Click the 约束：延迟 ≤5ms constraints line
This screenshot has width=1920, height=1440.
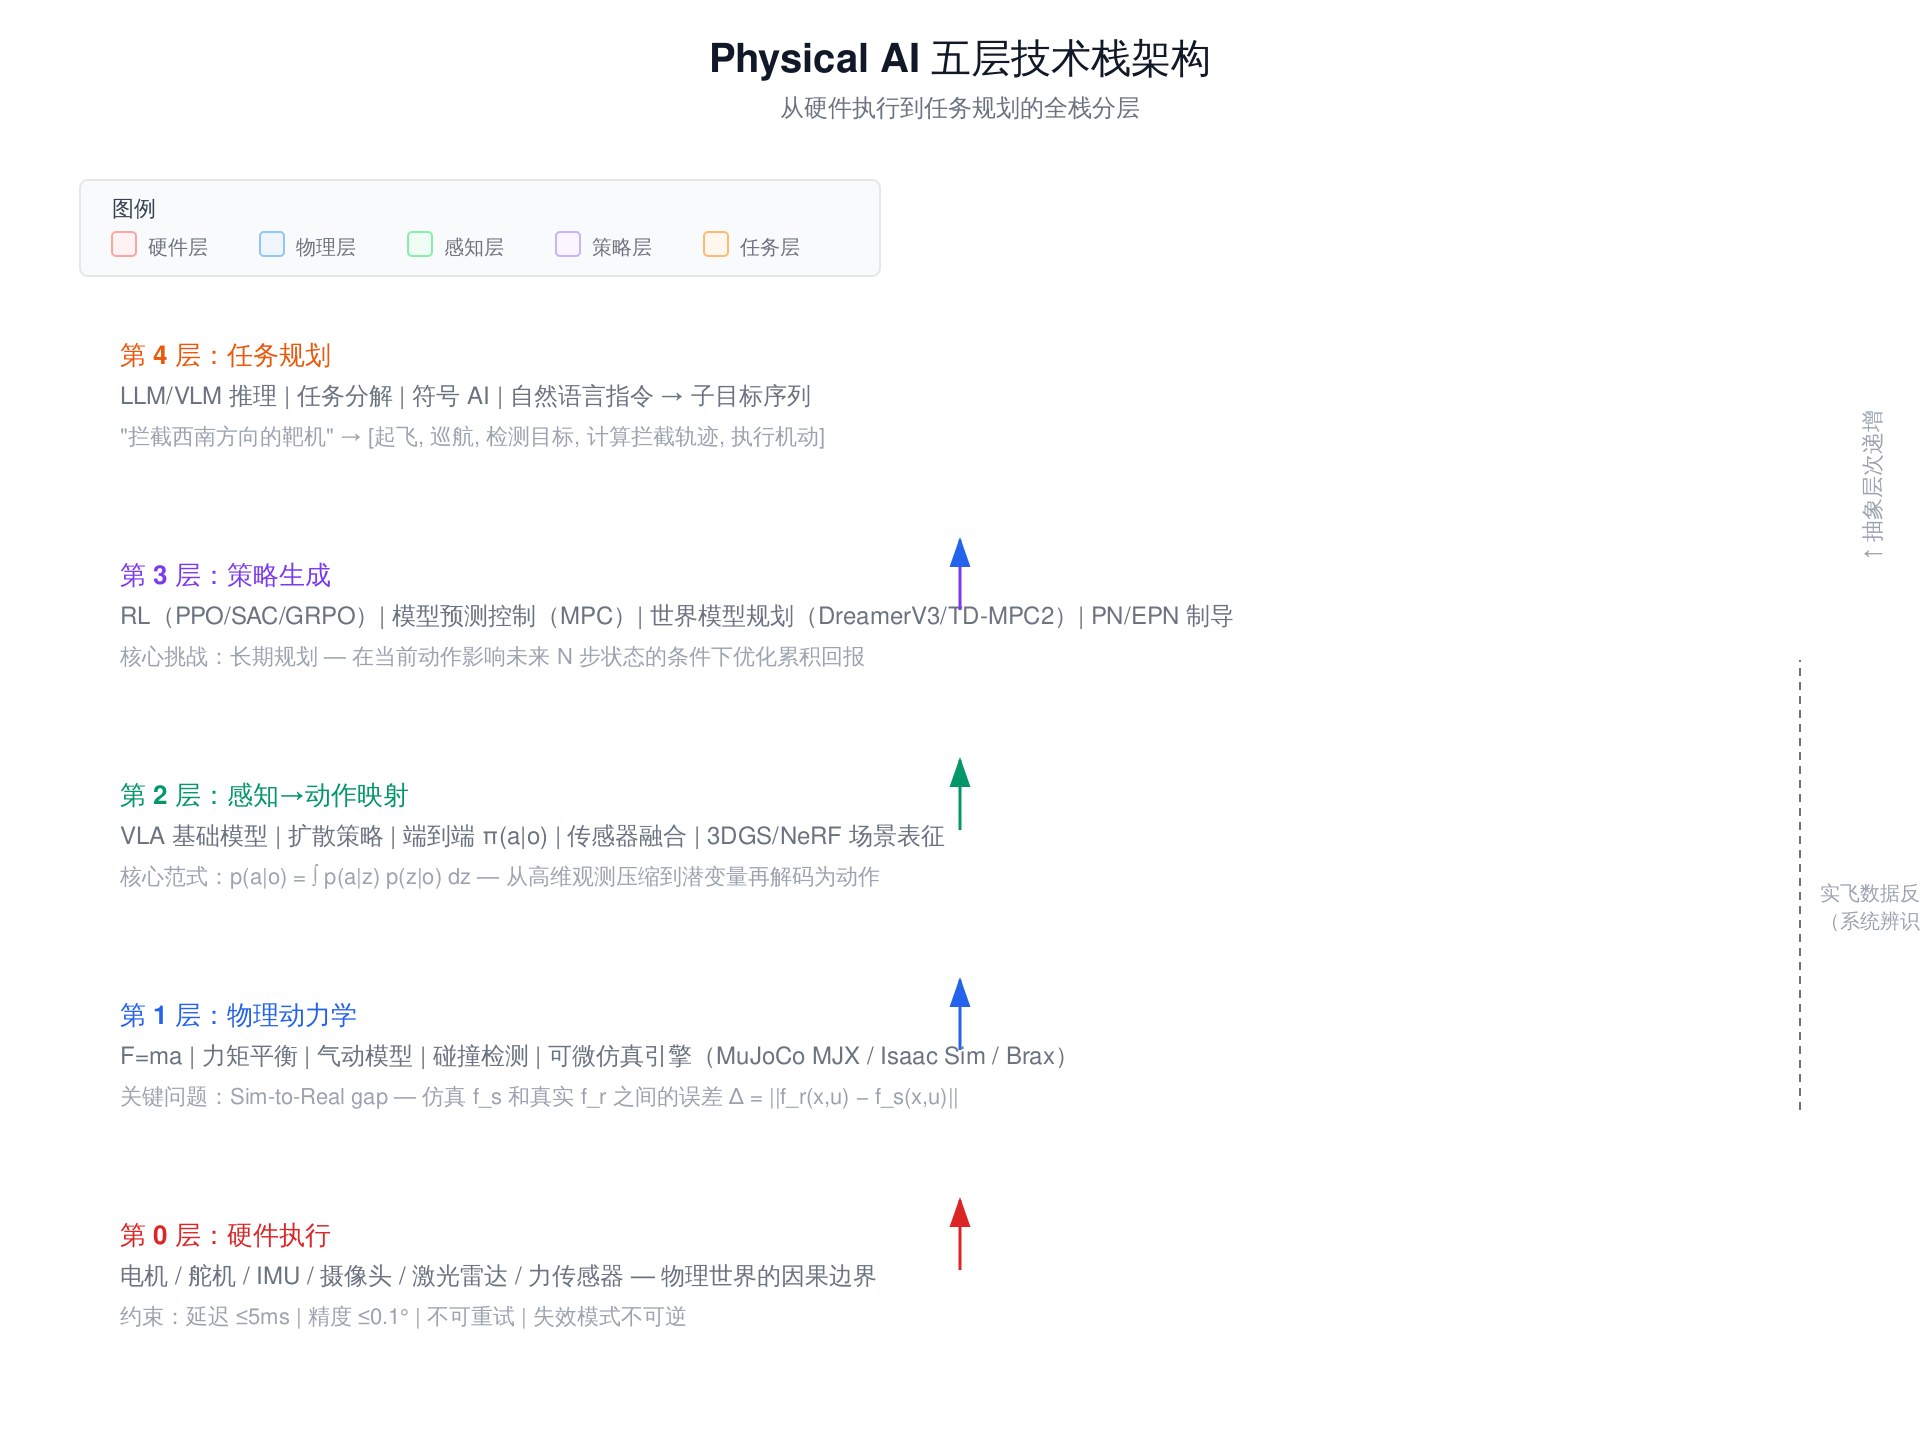tap(403, 1317)
